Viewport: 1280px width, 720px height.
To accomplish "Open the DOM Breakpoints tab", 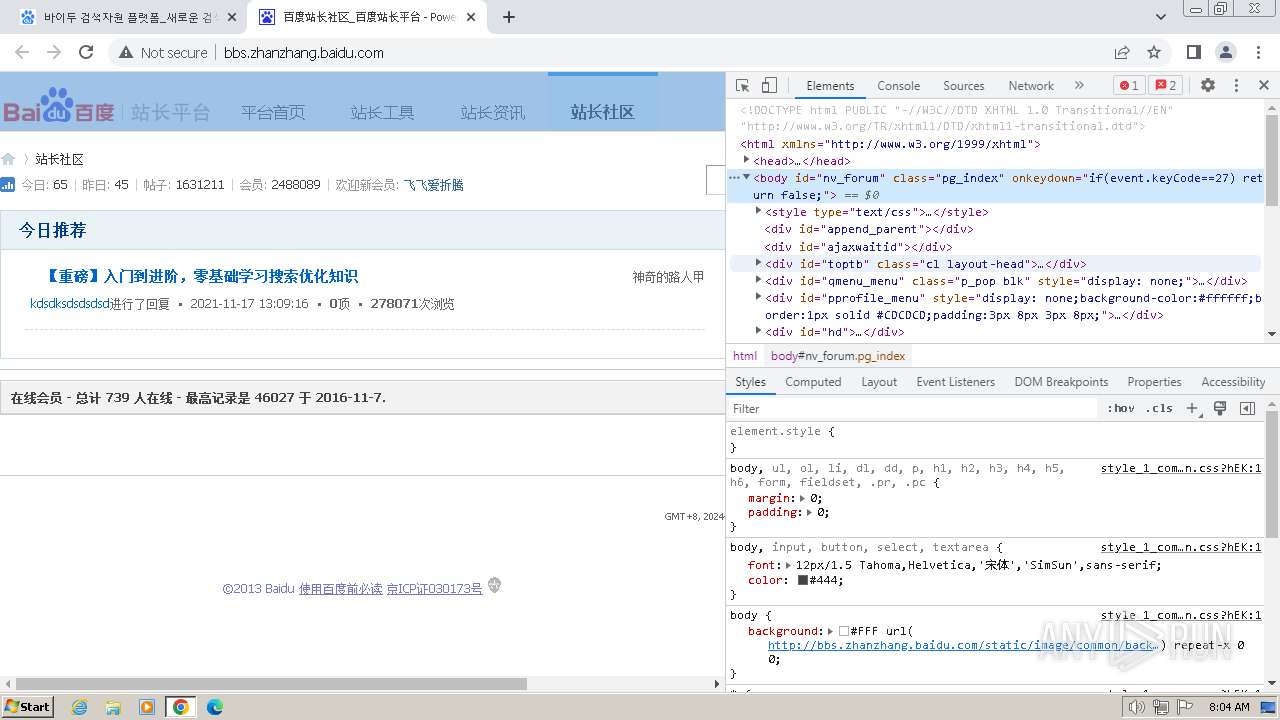I will [x=1061, y=382].
